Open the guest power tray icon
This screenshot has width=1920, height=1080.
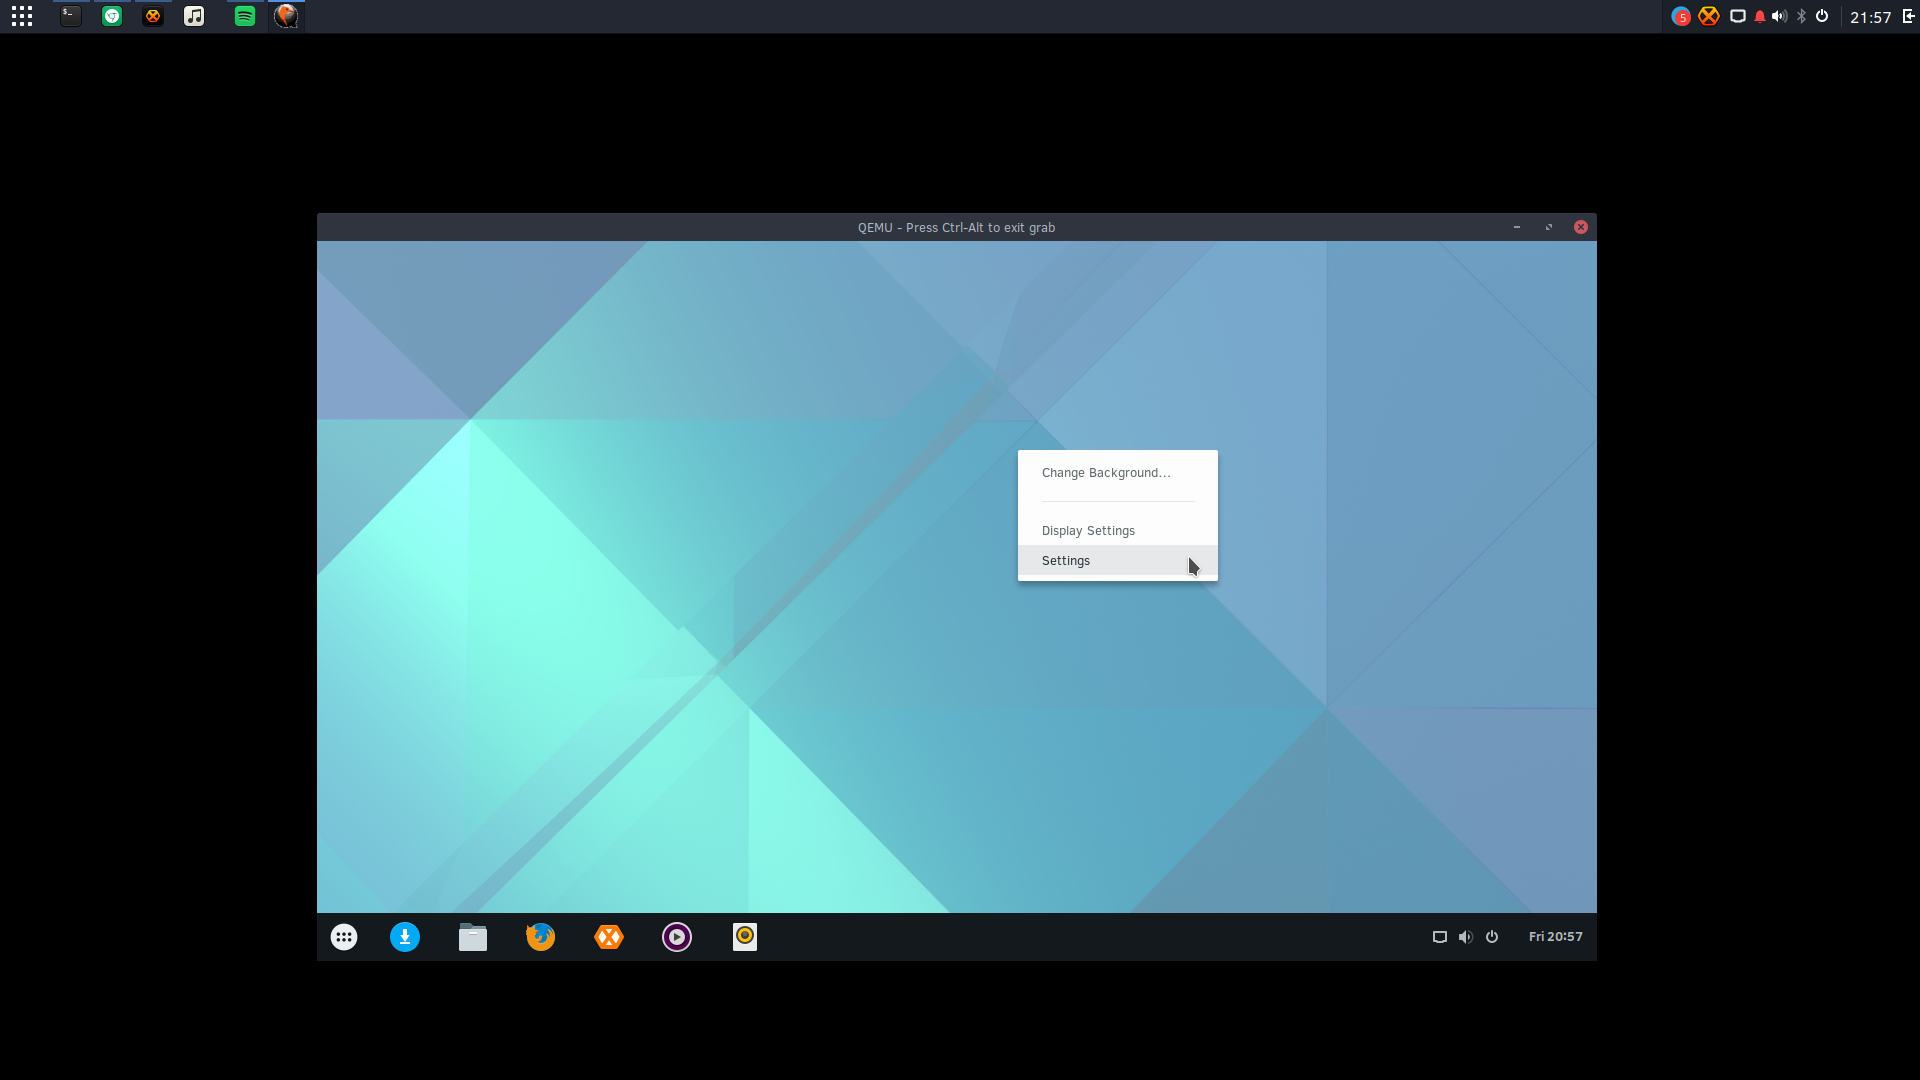point(1492,937)
